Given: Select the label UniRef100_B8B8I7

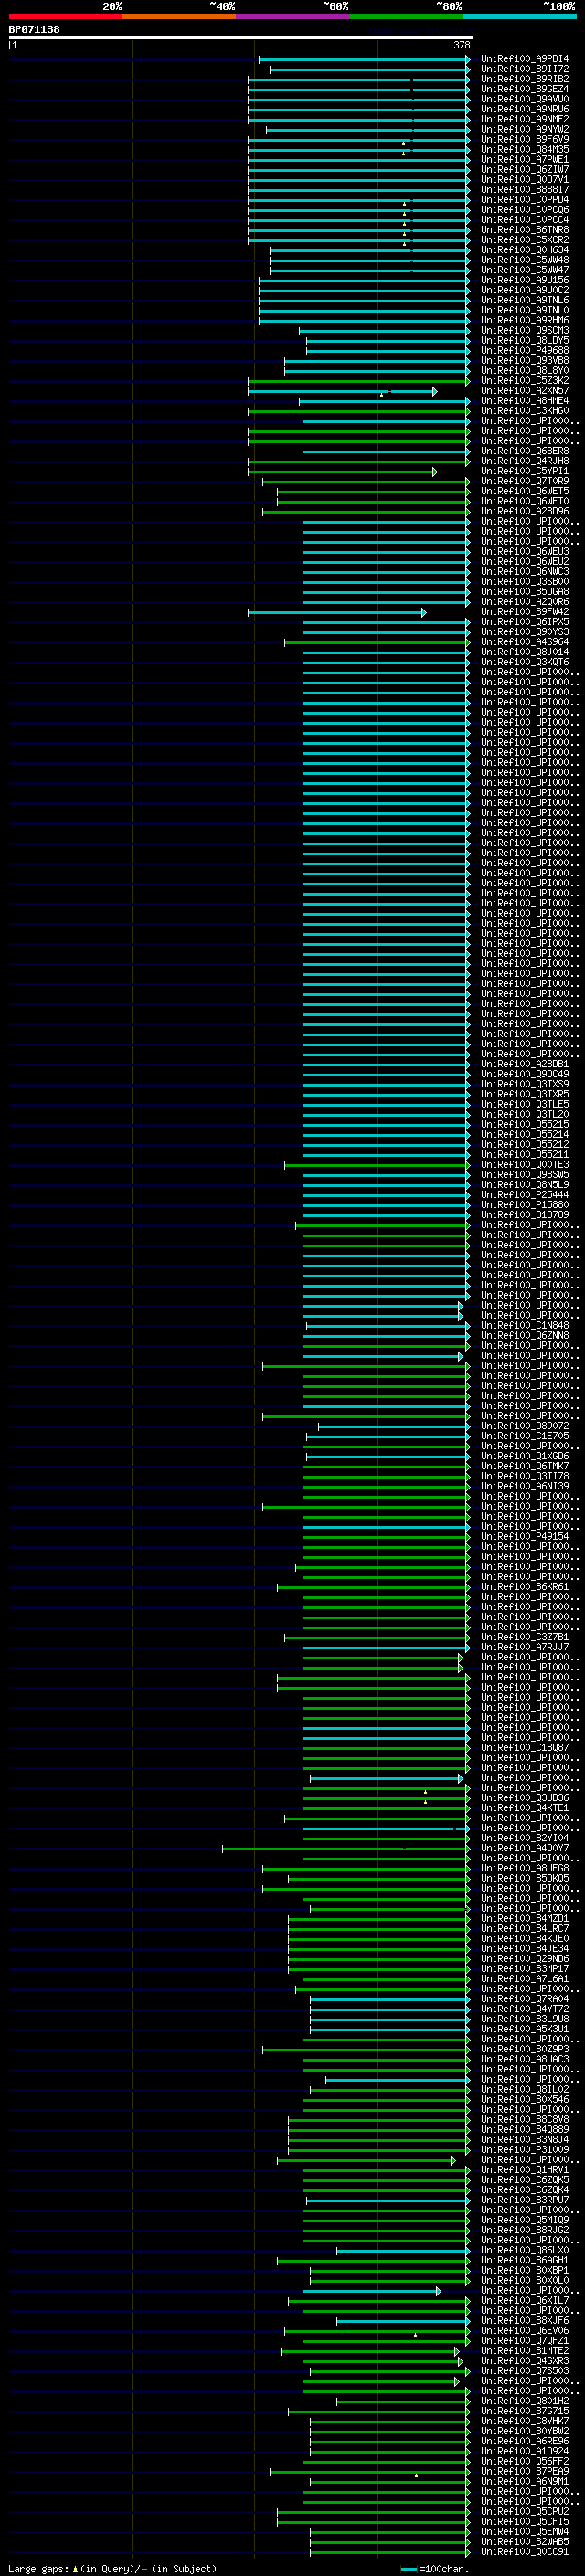Looking at the screenshot, I should pyautogui.click(x=525, y=190).
